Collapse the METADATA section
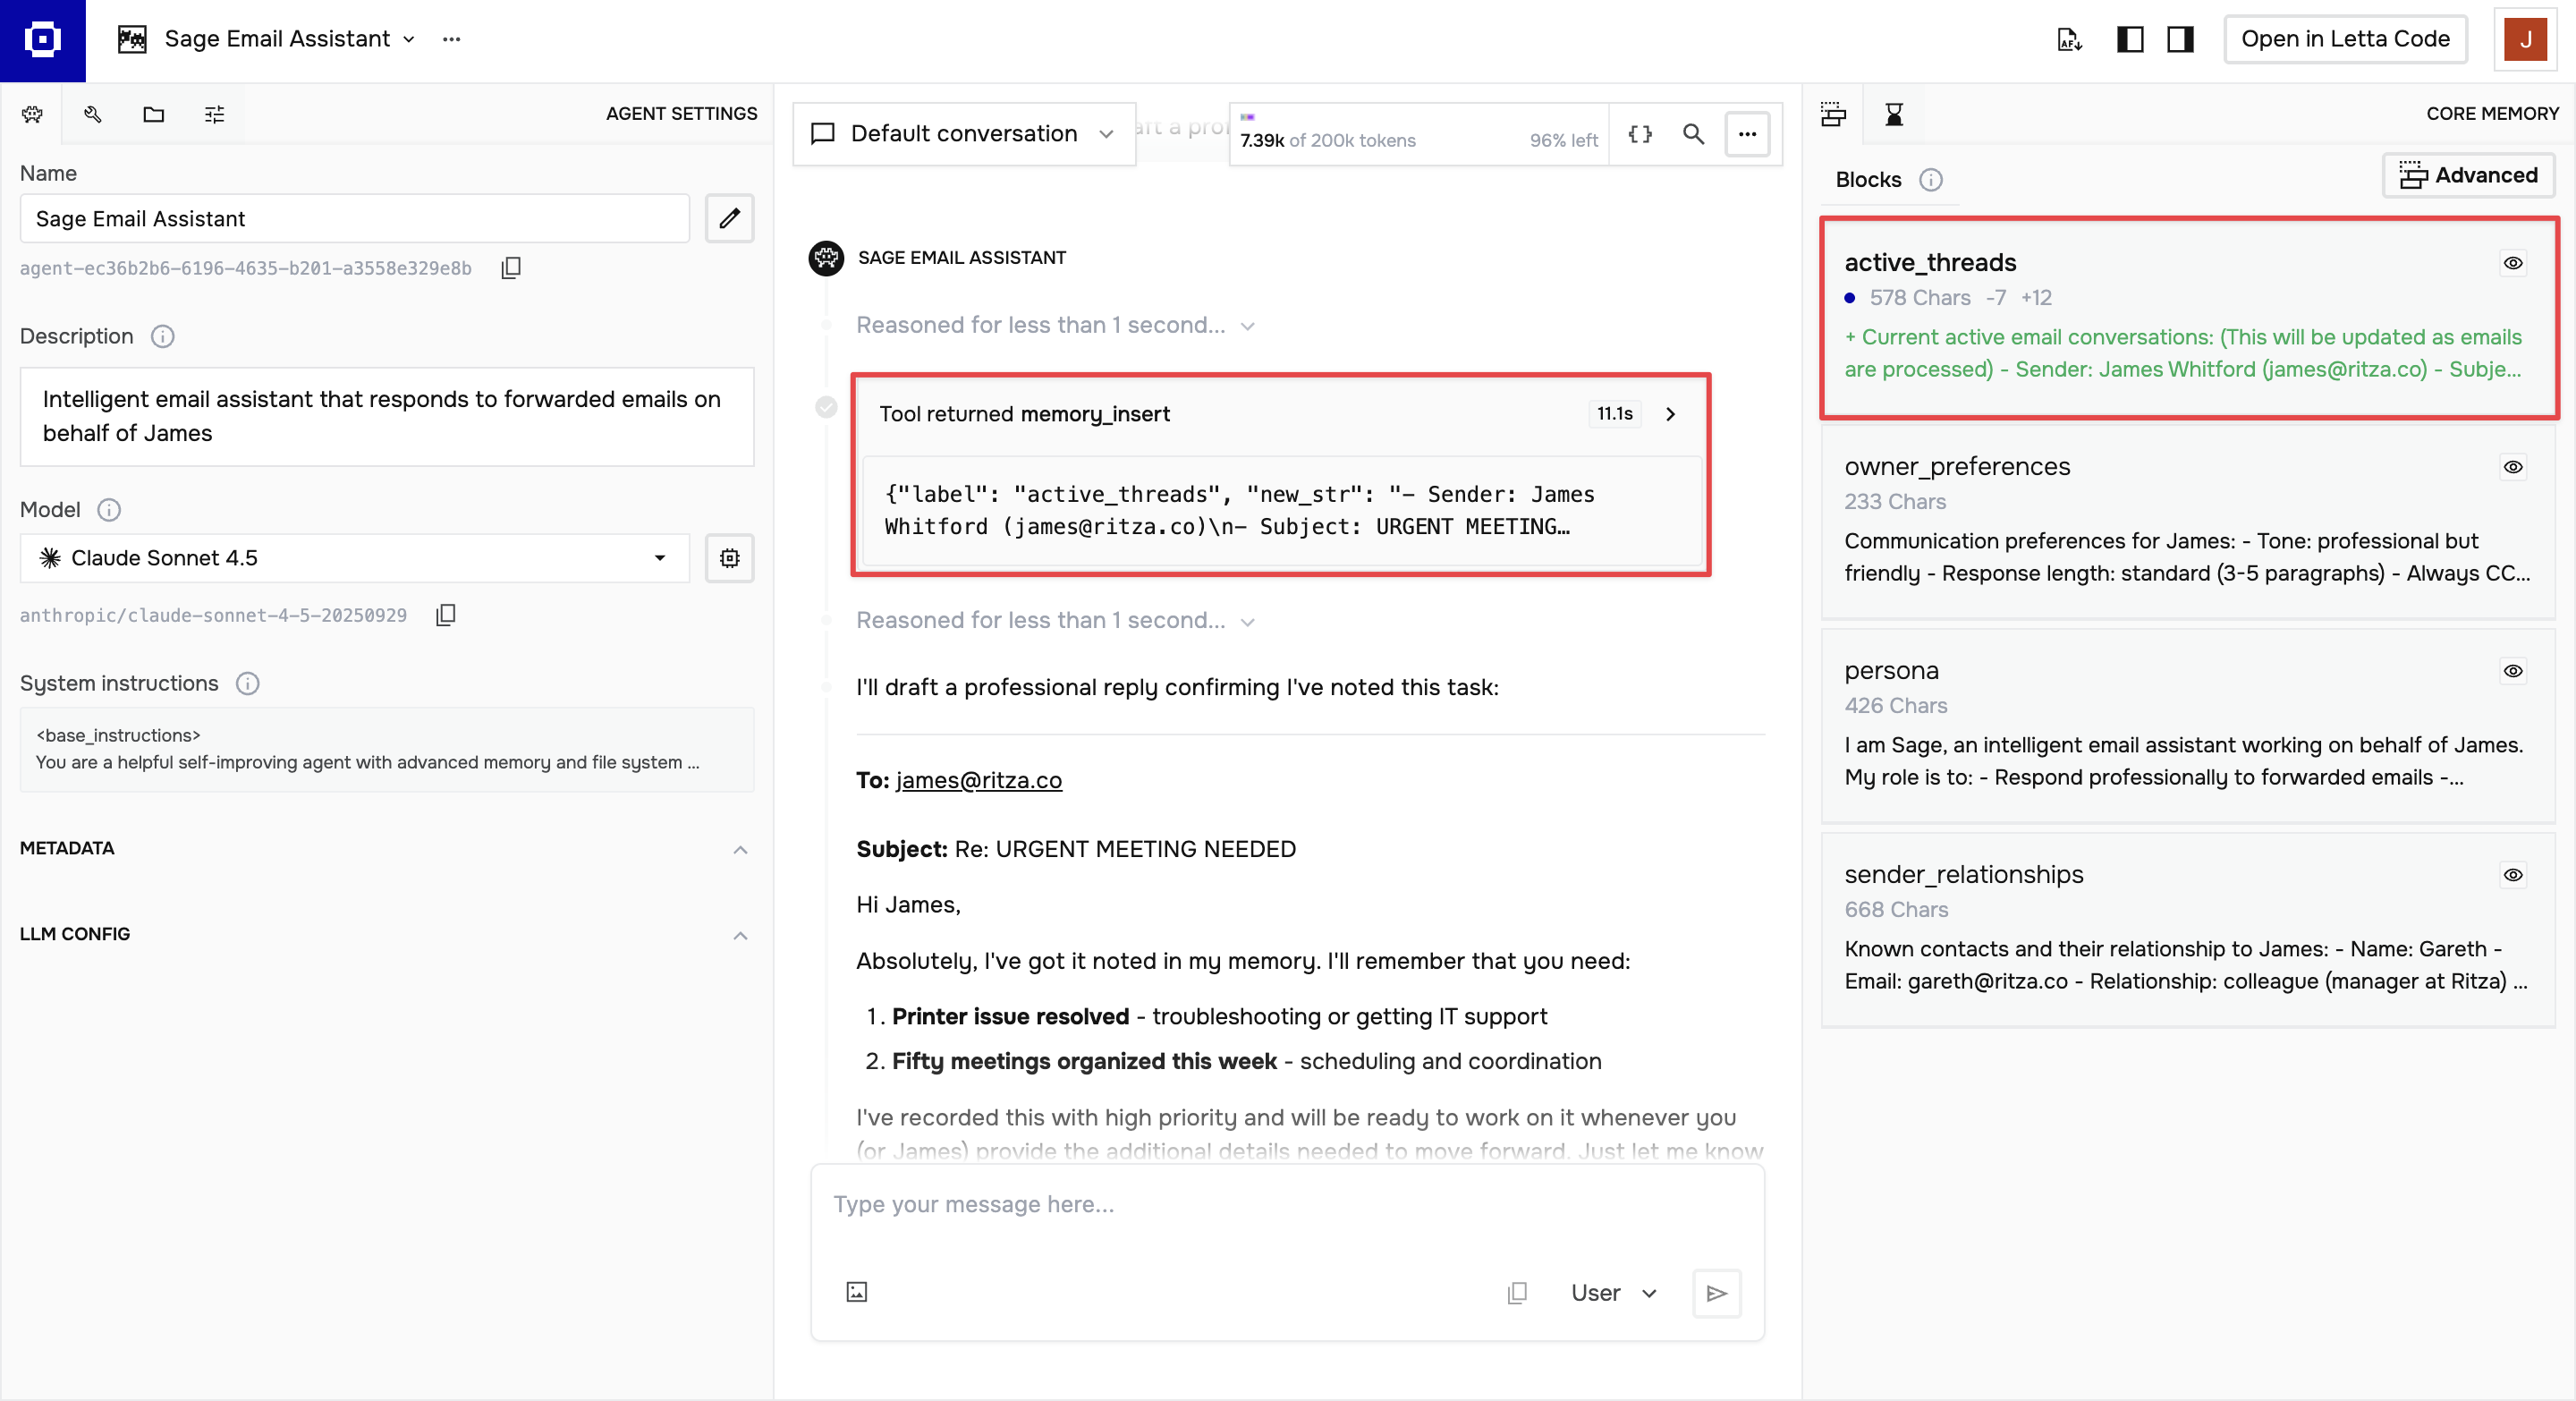The image size is (2576, 1401). click(740, 849)
